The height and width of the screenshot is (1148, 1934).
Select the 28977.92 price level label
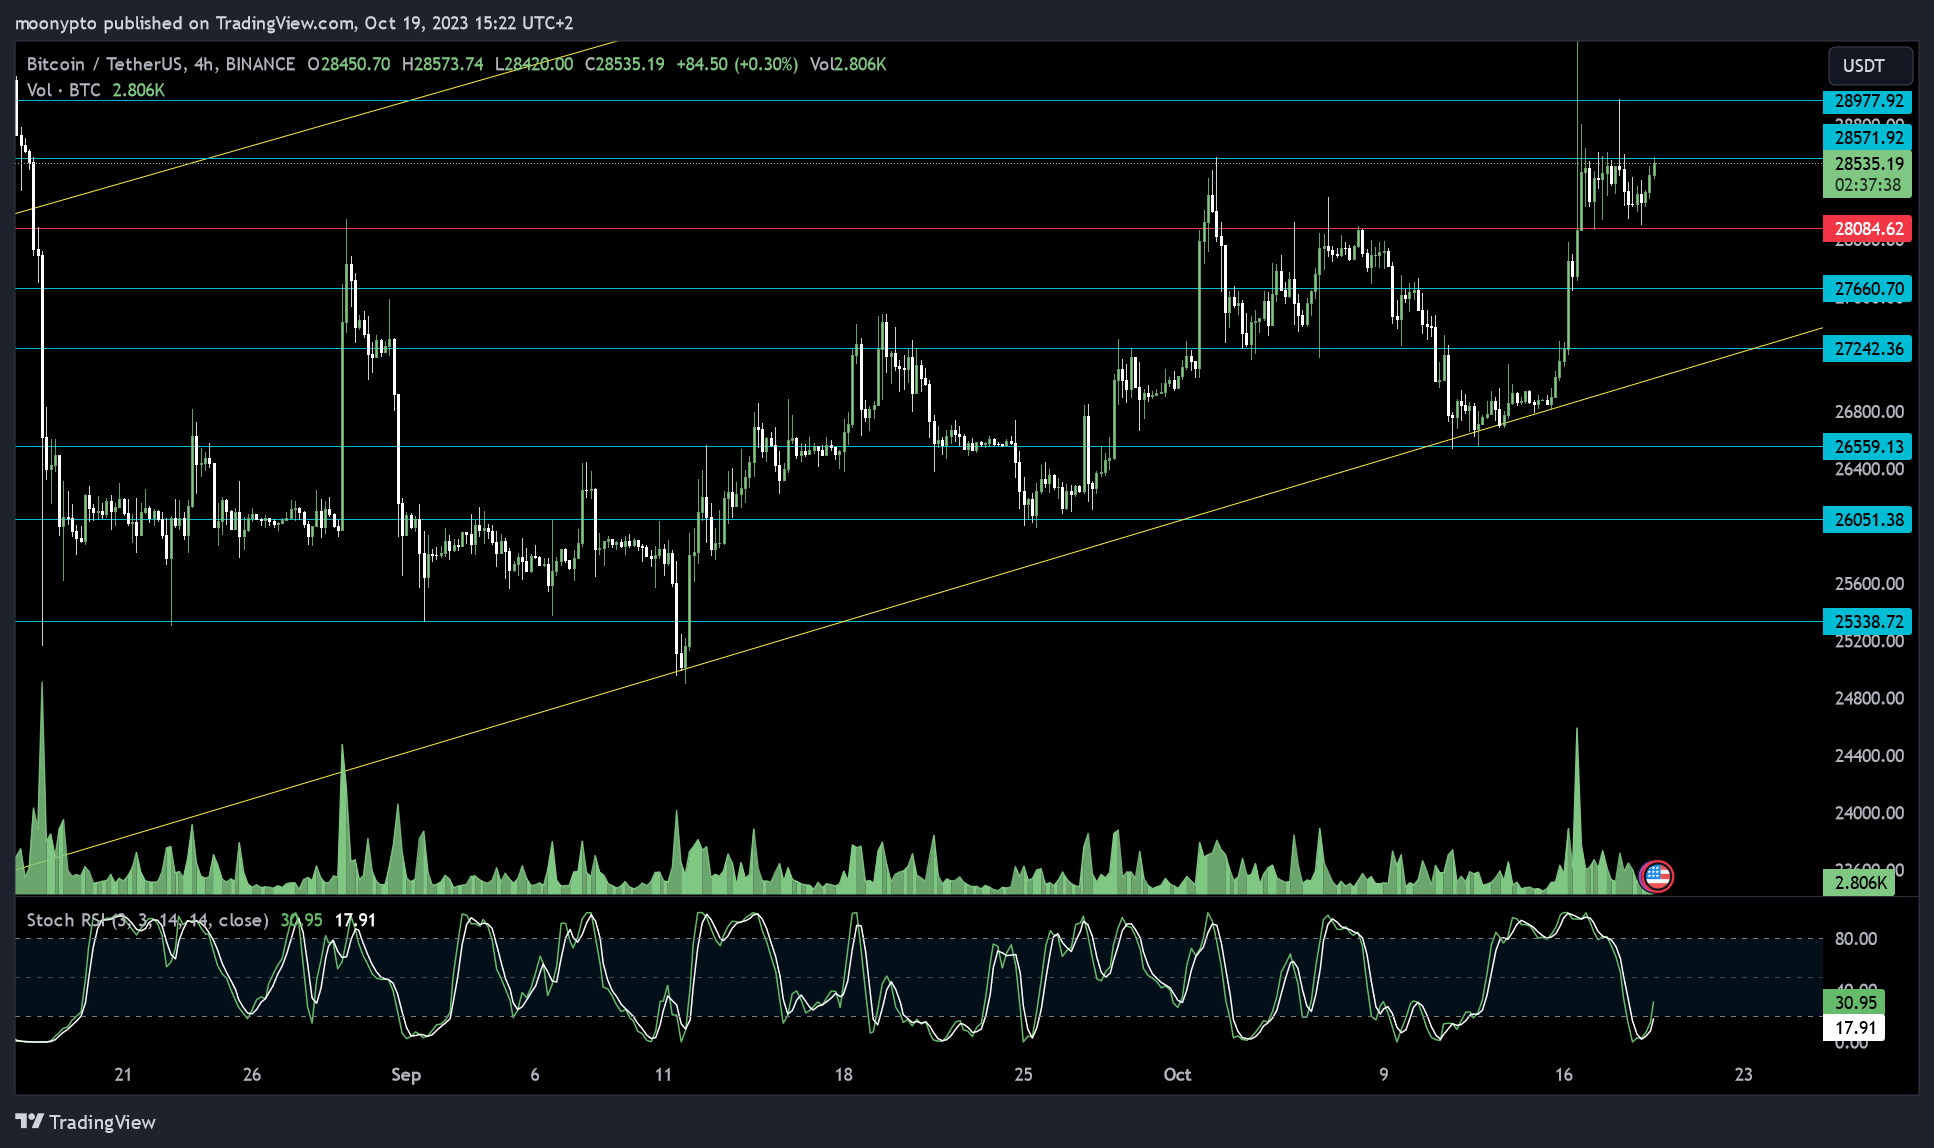click(x=1867, y=101)
